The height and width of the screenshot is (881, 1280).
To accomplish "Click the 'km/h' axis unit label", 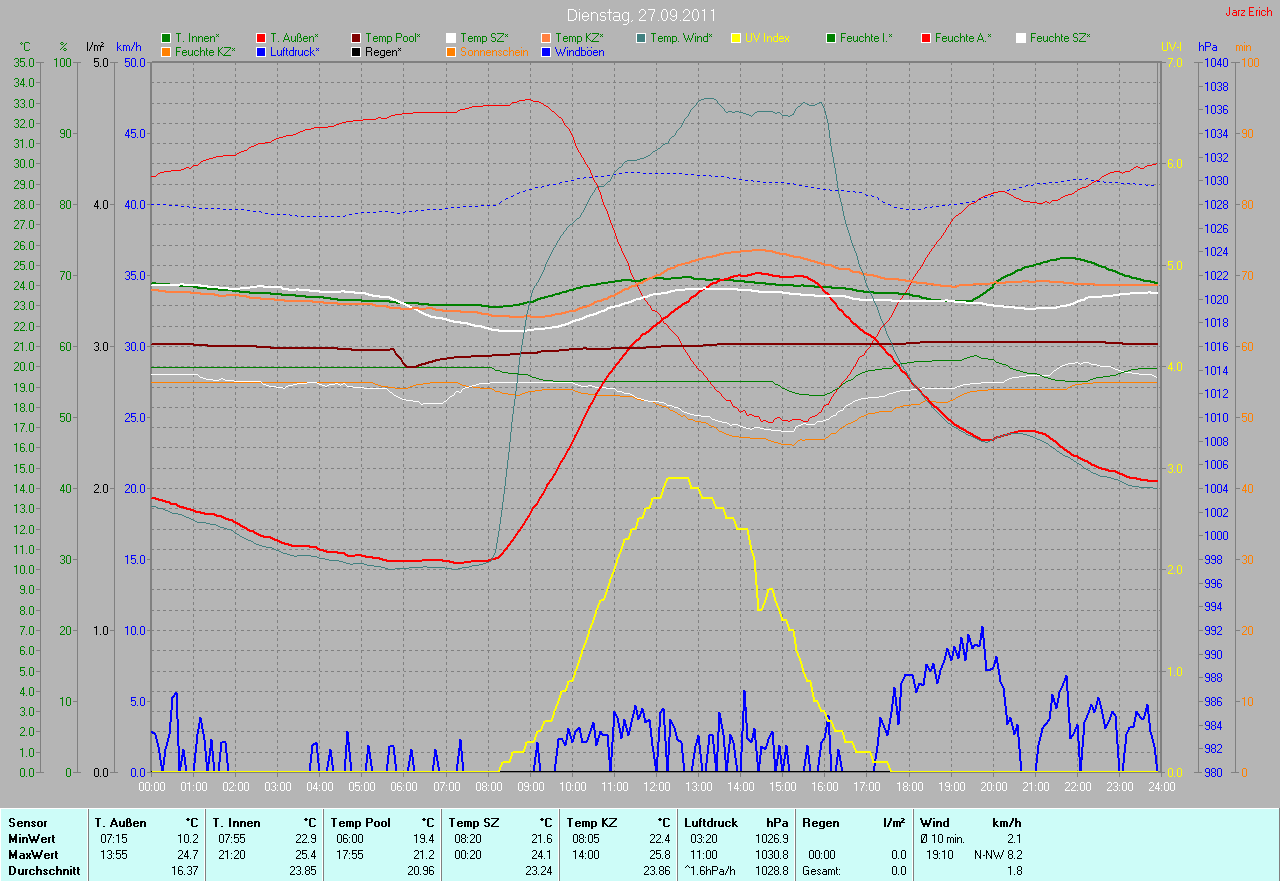I will 129,47.
